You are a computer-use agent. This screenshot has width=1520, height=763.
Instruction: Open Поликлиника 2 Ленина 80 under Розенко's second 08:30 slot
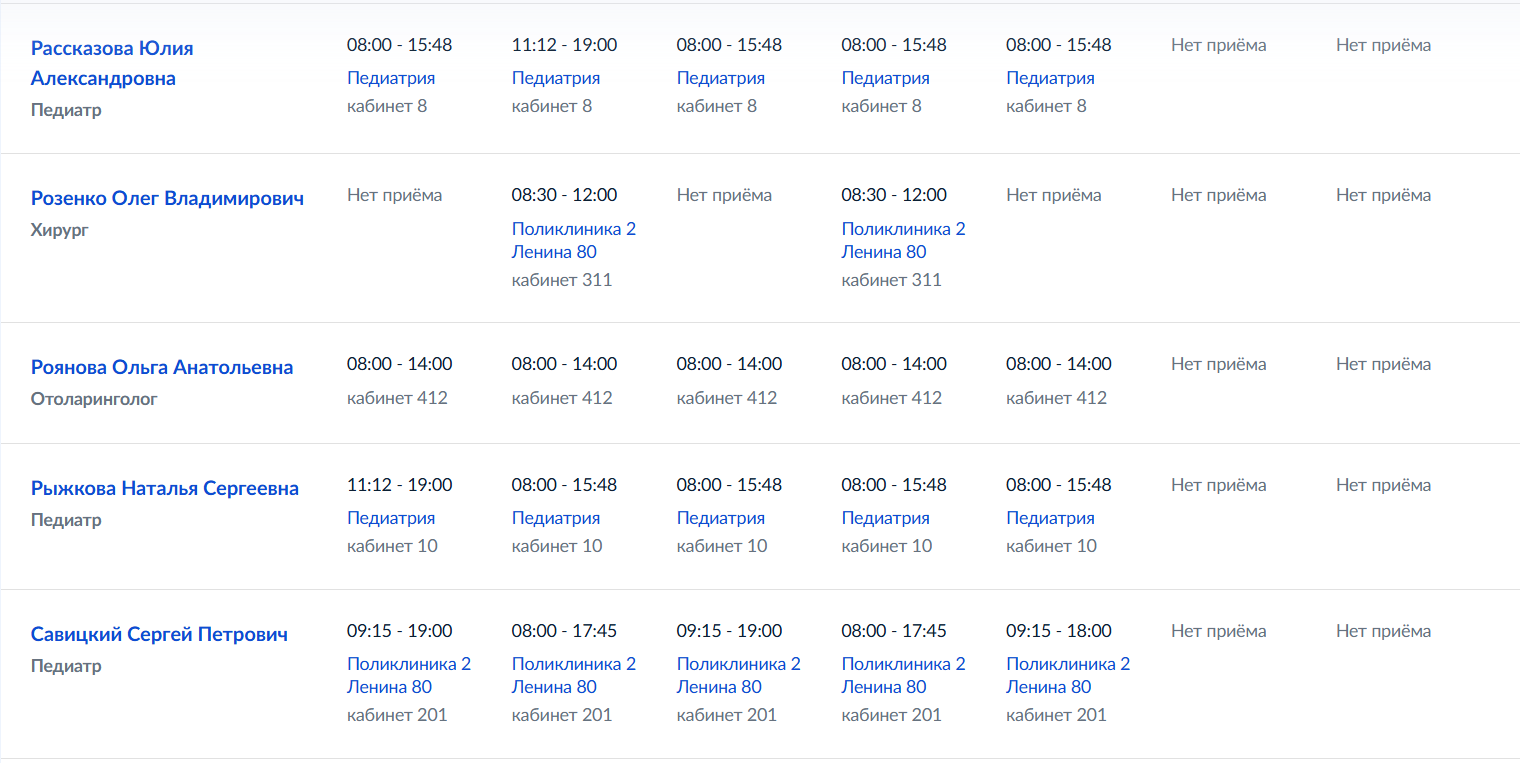point(904,240)
